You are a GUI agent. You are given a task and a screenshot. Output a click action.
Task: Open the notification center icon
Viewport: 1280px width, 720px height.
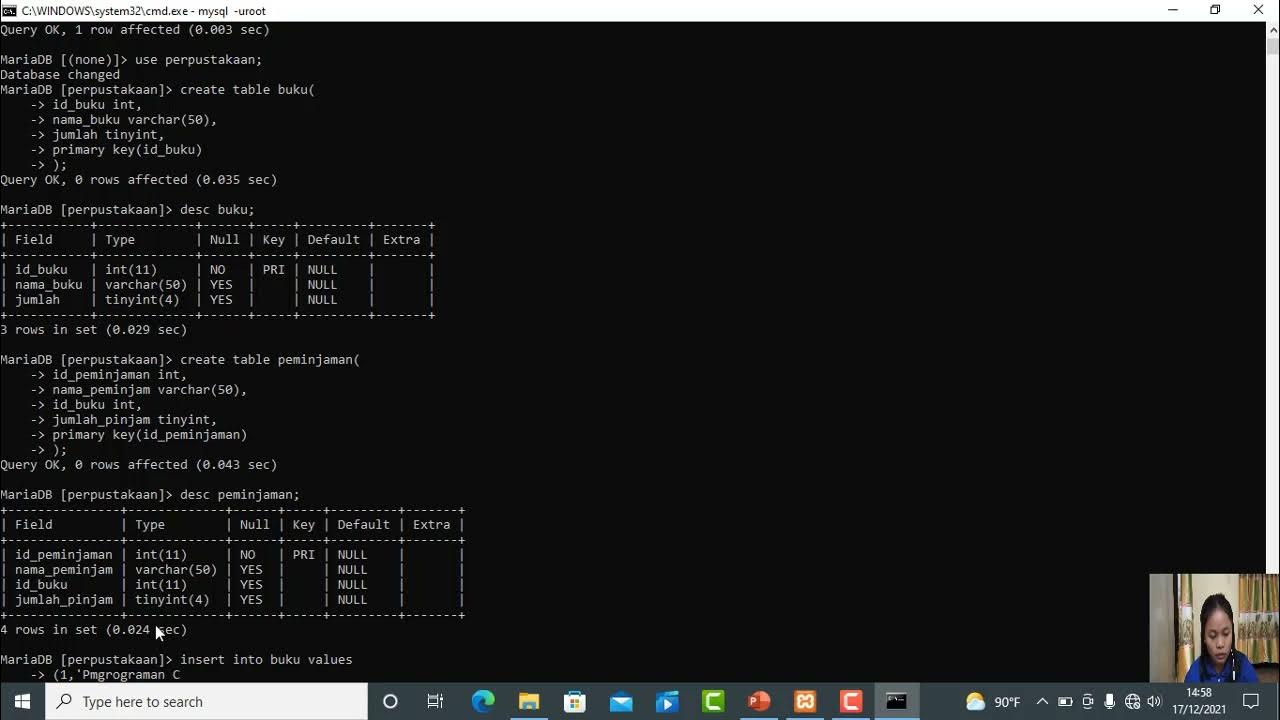pyautogui.click(x=1251, y=702)
